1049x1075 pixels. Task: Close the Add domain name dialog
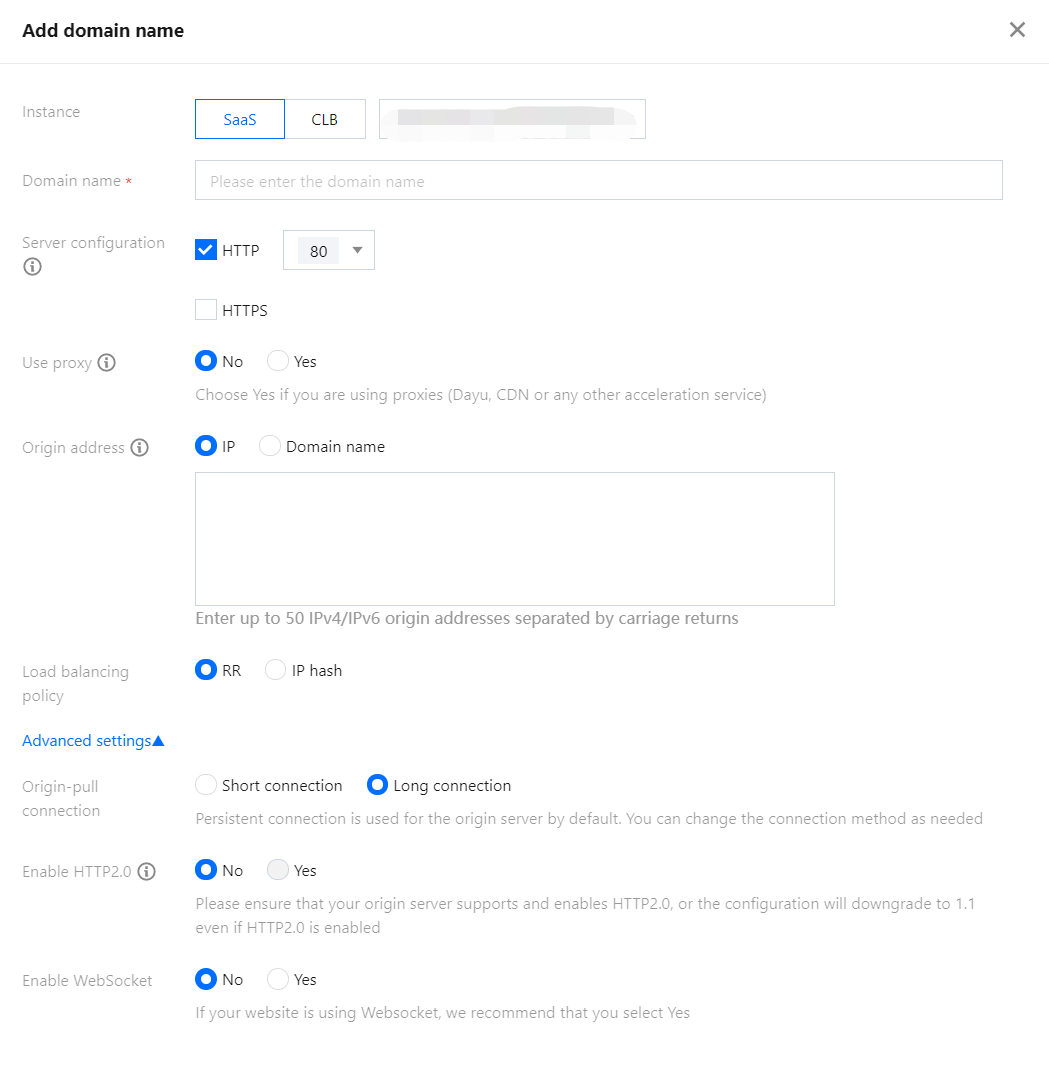coord(1017,30)
